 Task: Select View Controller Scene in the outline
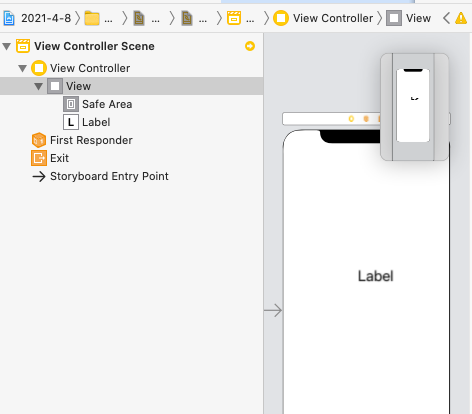(x=94, y=46)
